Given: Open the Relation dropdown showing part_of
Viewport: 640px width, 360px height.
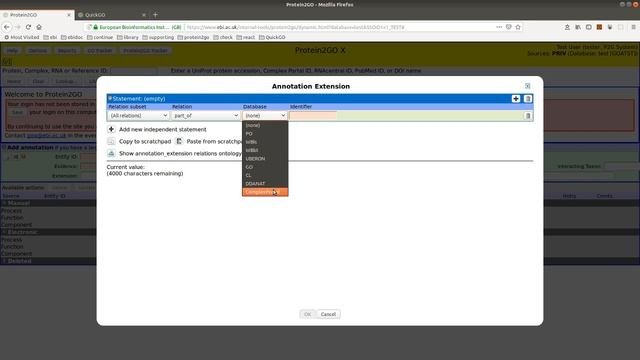Looking at the screenshot, I should pos(205,116).
